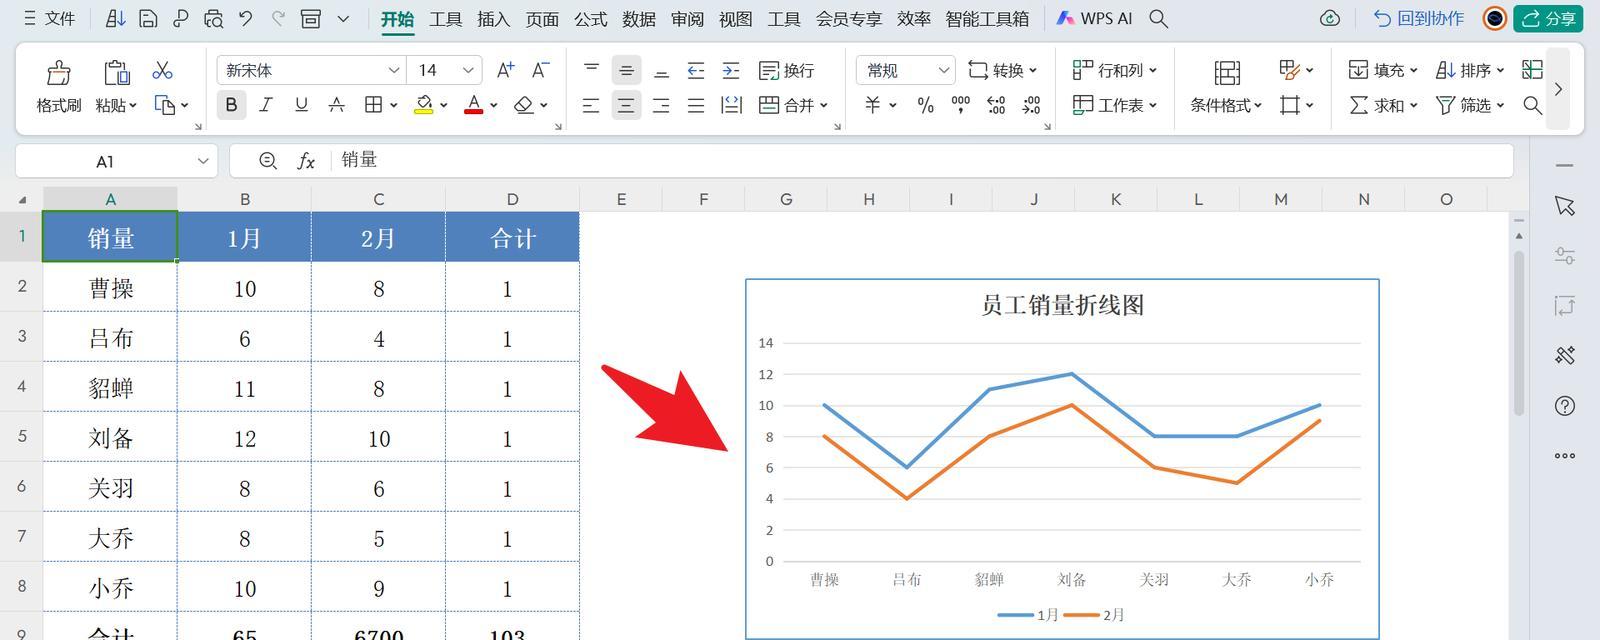Toggle Underline formatting
Image resolution: width=1600 pixels, height=640 pixels.
tap(301, 104)
